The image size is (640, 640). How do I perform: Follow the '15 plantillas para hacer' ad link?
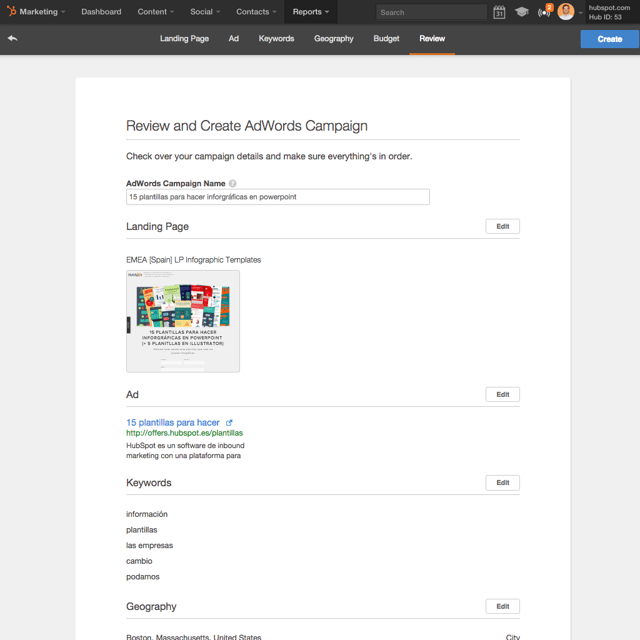[173, 423]
